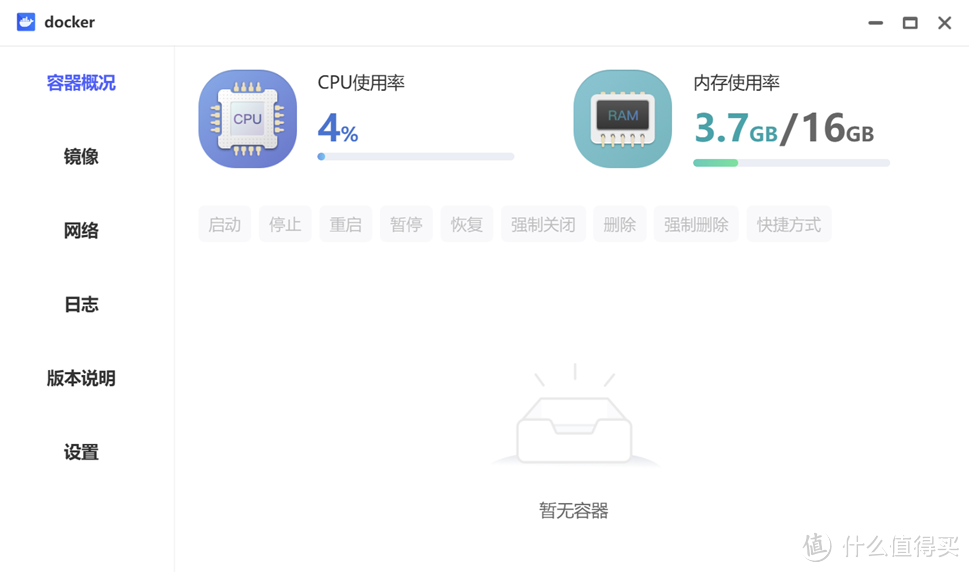Maximize the docker window
Screen dimensions: 969x572
[x=910, y=23]
